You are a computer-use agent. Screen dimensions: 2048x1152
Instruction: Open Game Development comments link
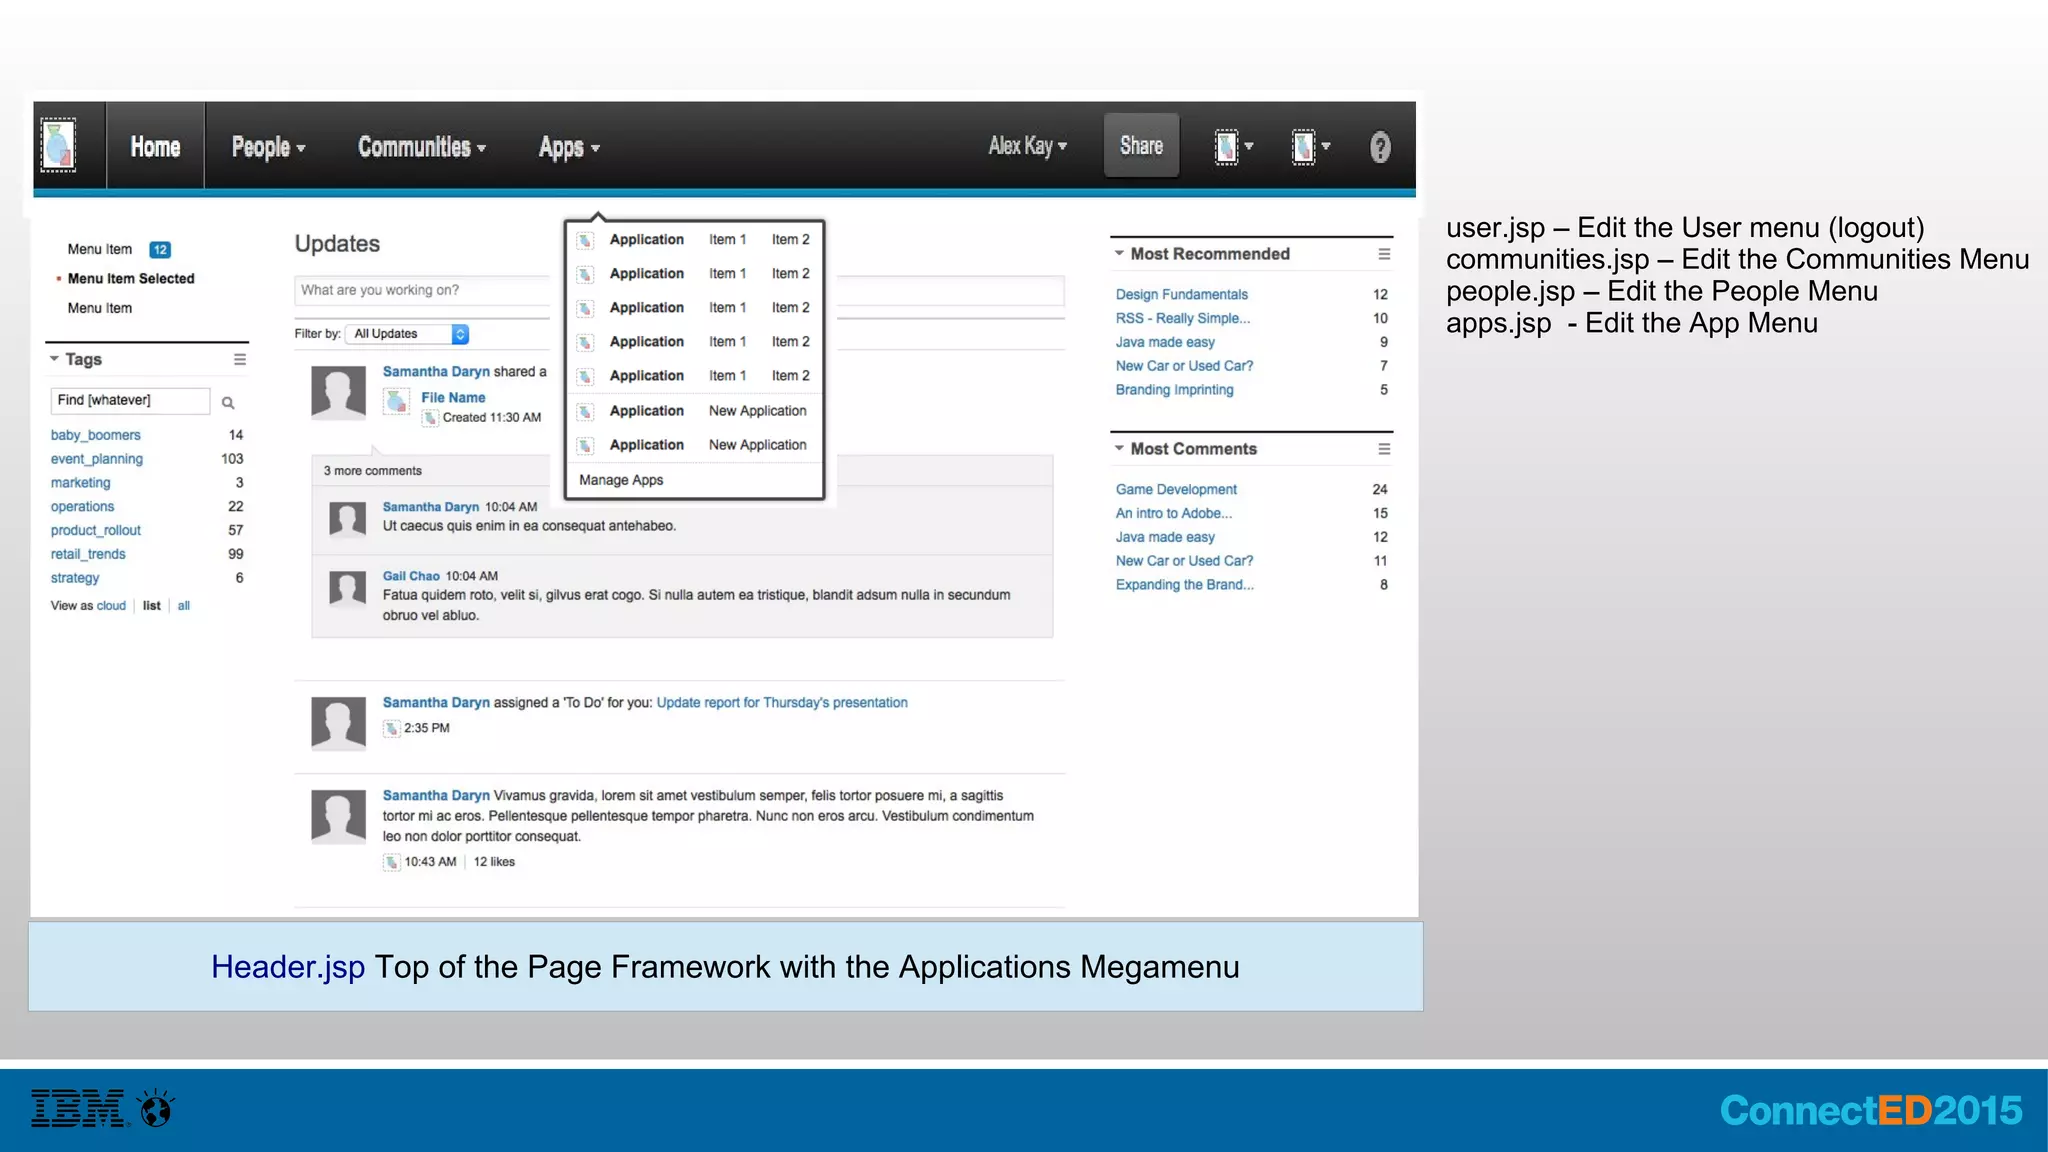click(1176, 490)
